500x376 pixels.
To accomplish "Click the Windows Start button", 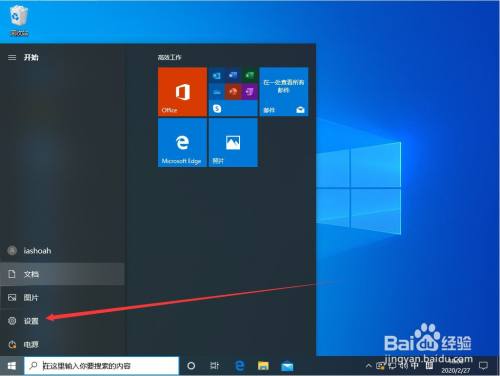I will click(12, 366).
